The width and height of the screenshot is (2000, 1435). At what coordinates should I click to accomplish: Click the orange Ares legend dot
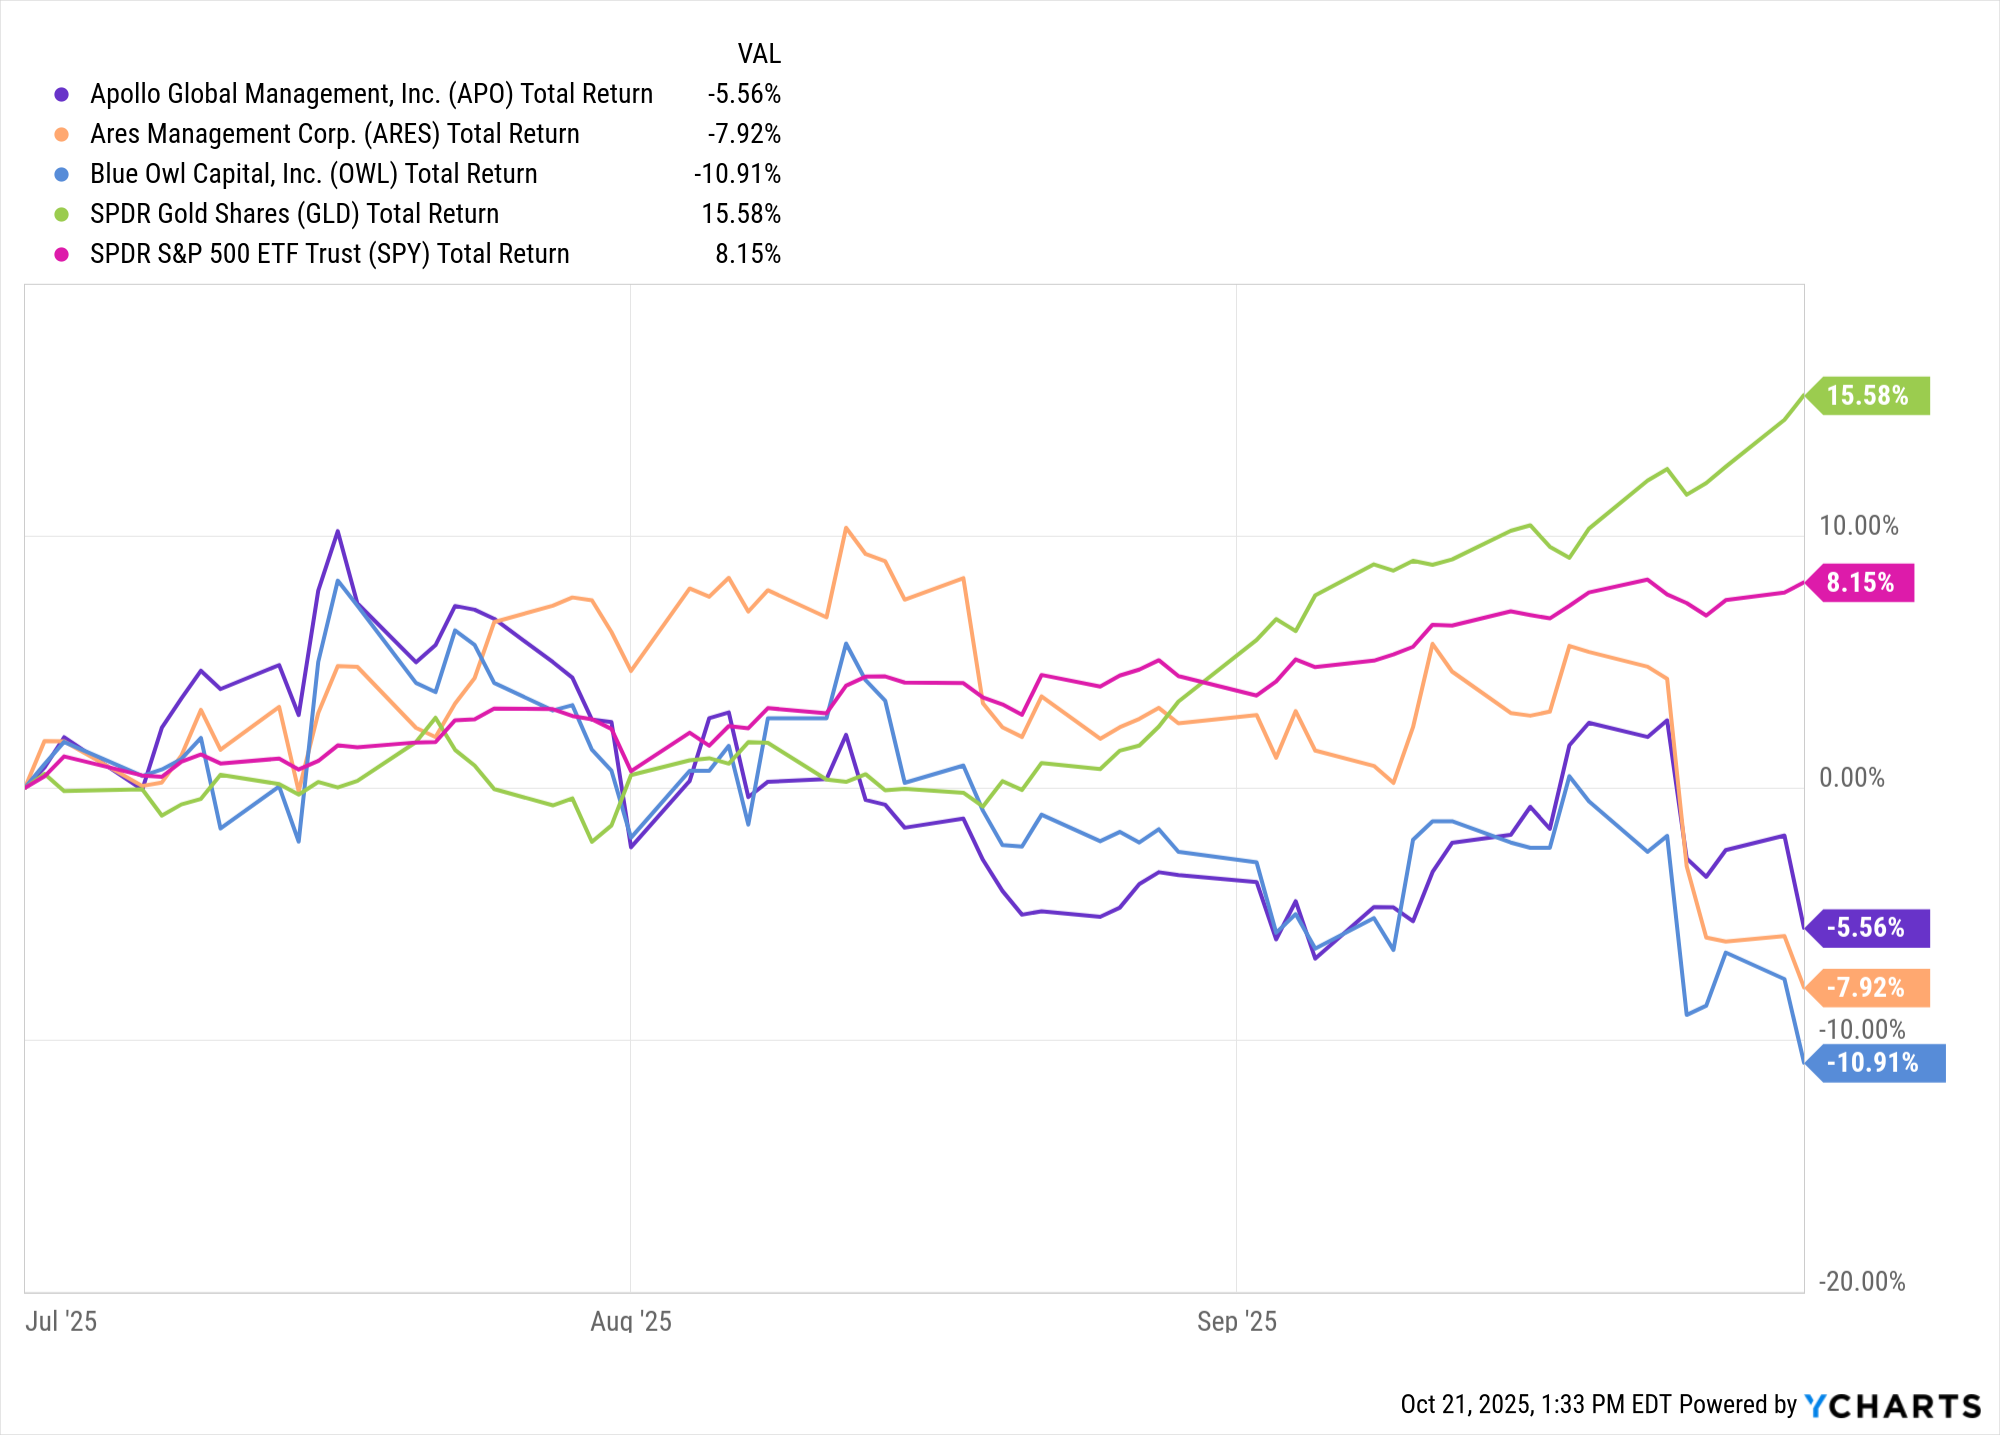click(x=62, y=134)
